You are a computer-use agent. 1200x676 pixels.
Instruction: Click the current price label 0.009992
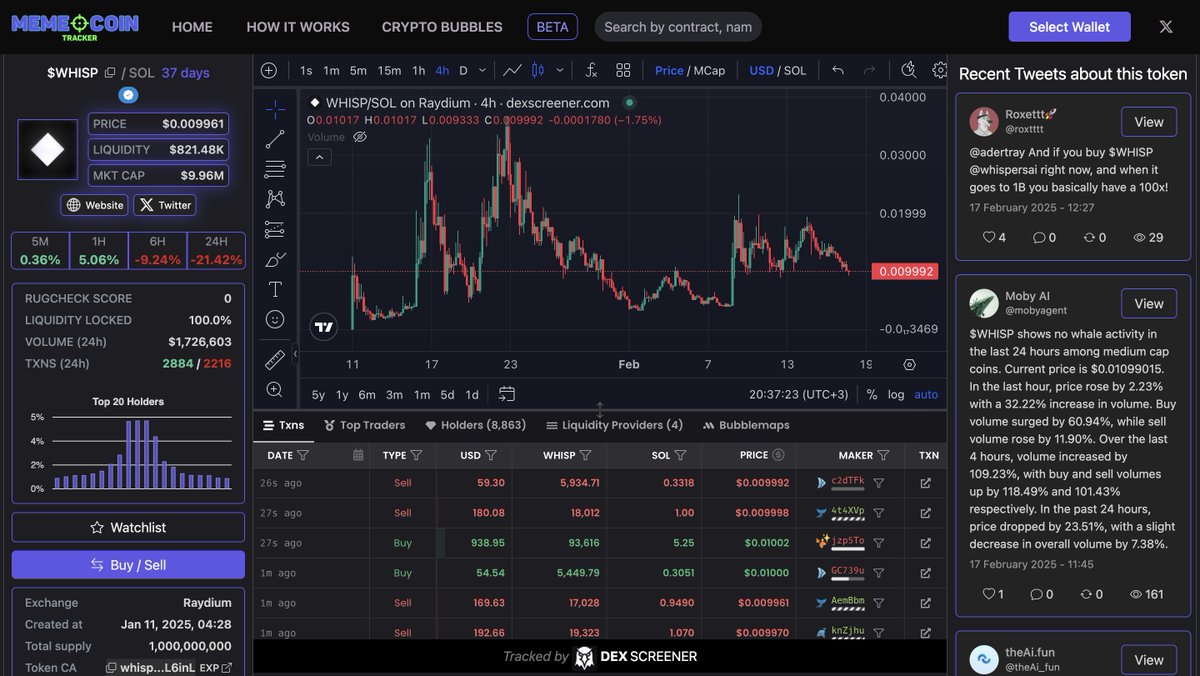pyautogui.click(x=904, y=271)
